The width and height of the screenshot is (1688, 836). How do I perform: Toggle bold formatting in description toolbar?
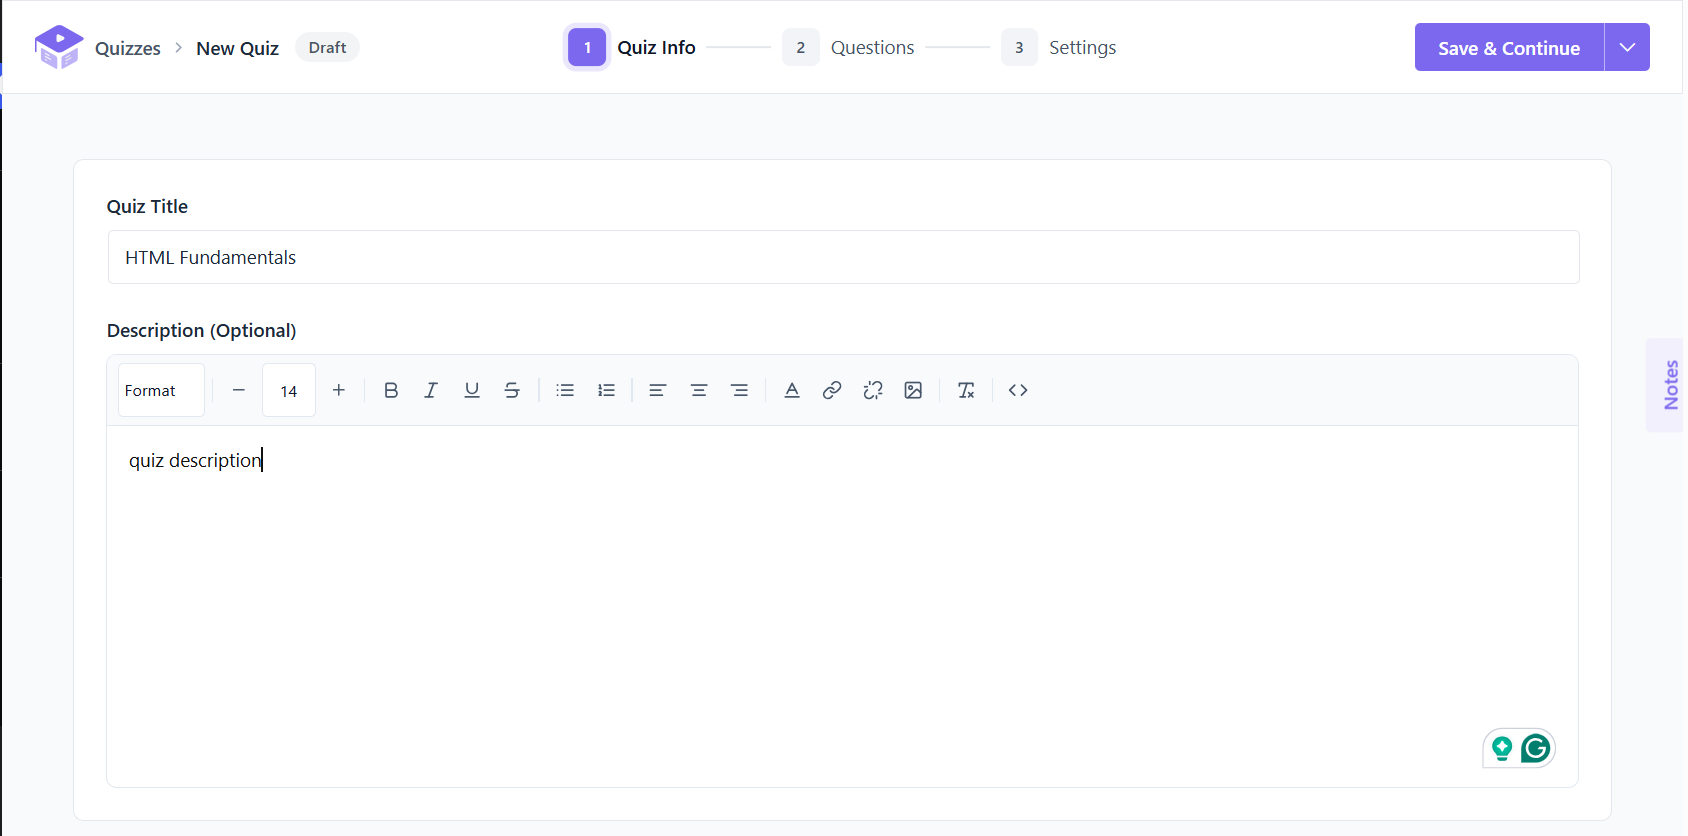pyautogui.click(x=391, y=390)
